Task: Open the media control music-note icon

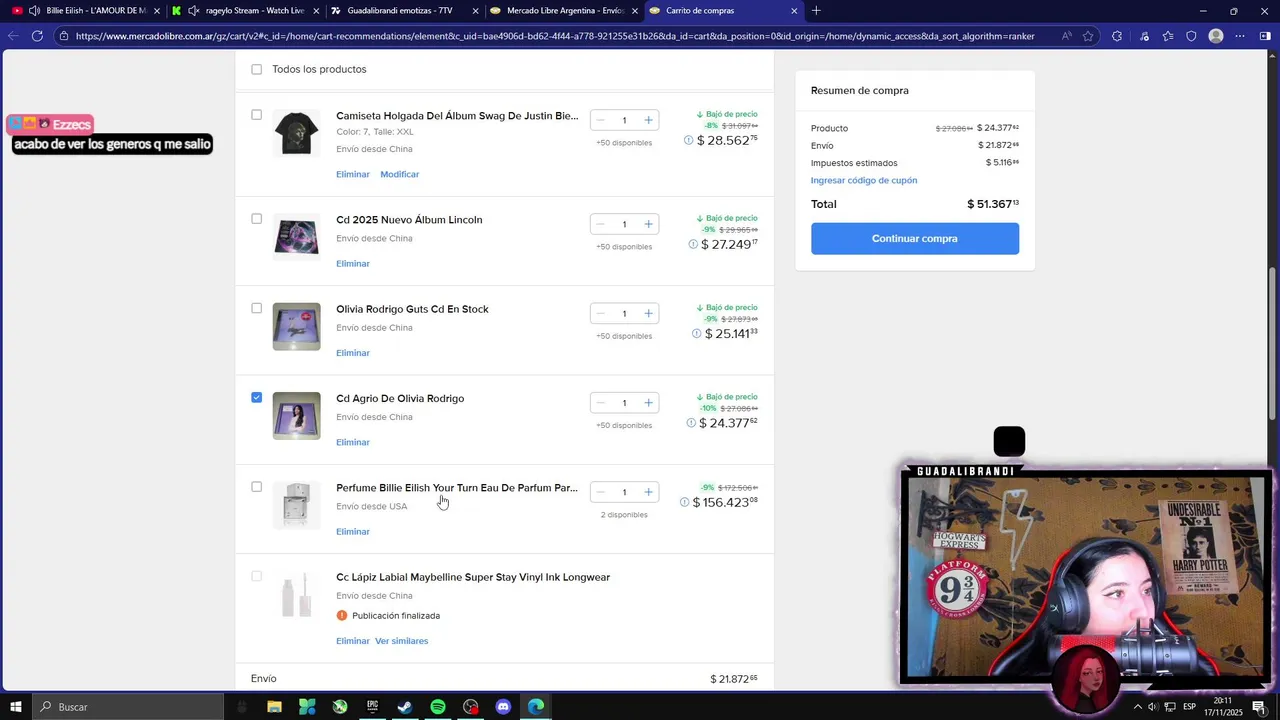Action: [1144, 36]
